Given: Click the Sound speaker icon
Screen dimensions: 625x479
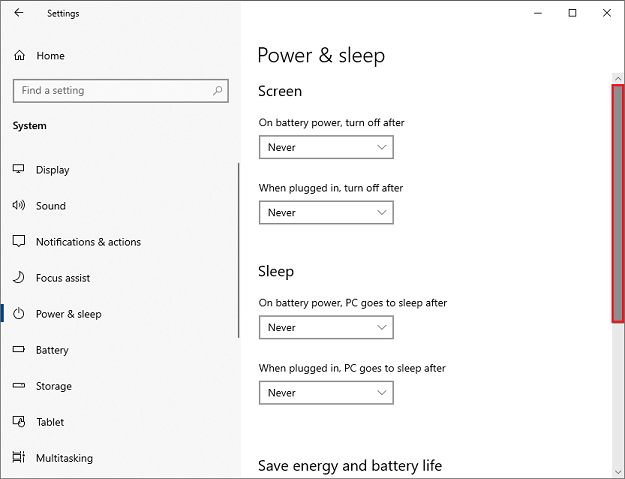Looking at the screenshot, I should 19,206.
